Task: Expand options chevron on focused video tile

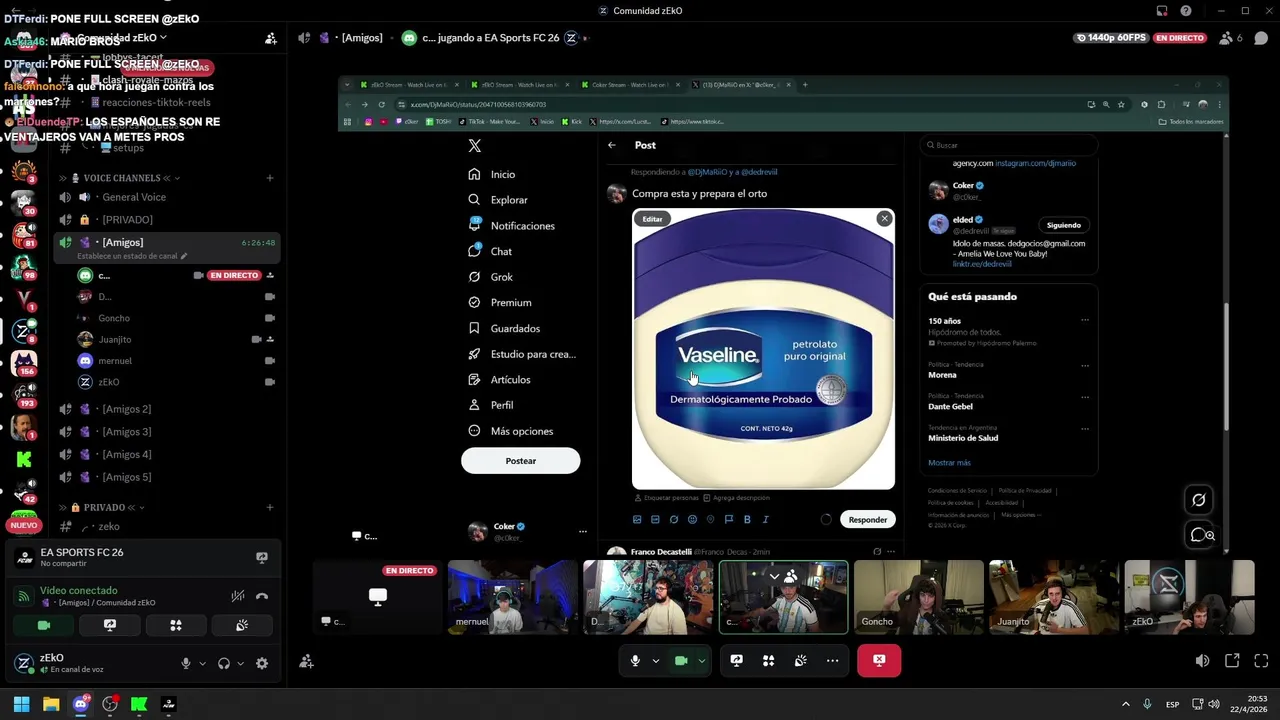Action: 774,577
